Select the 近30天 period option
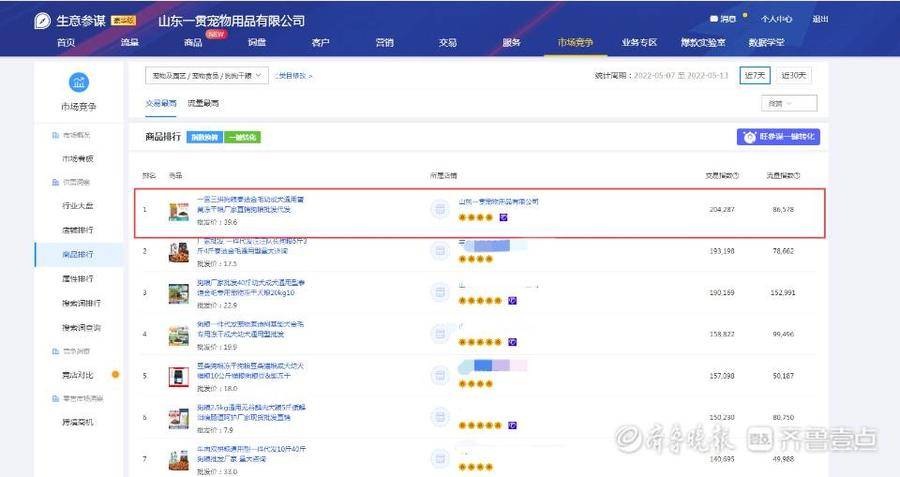Viewport: 900px width, 477px height. click(794, 76)
